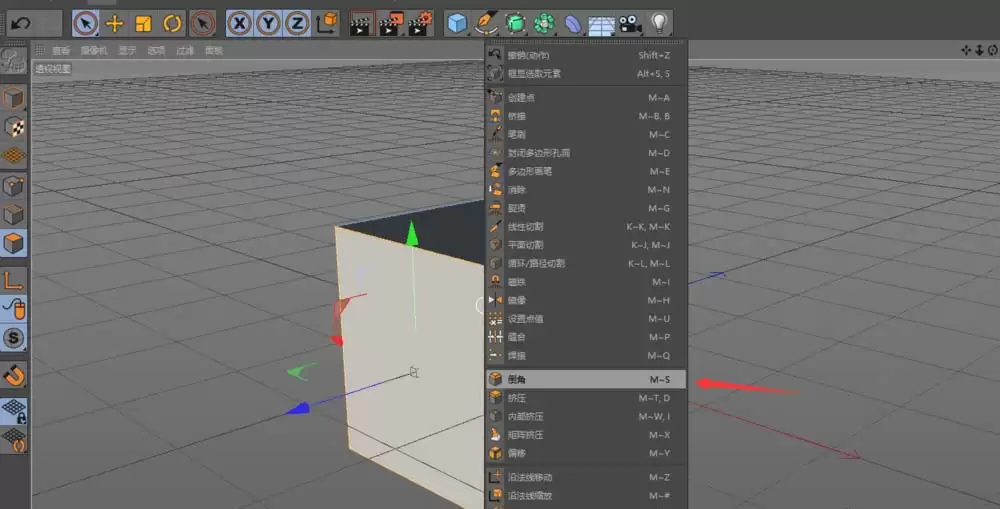Open the 面板 viewport menu
1000x509 pixels.
(x=214, y=50)
